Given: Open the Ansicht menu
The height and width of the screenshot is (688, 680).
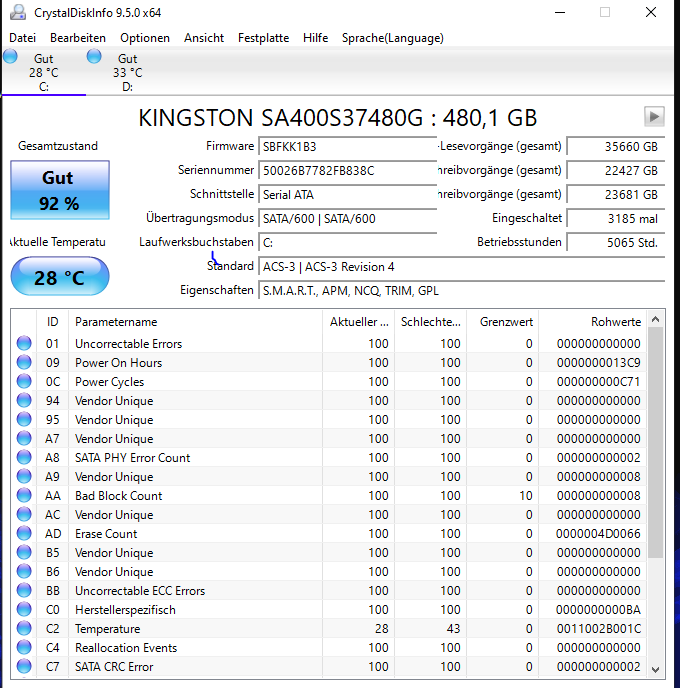Looking at the screenshot, I should [204, 38].
